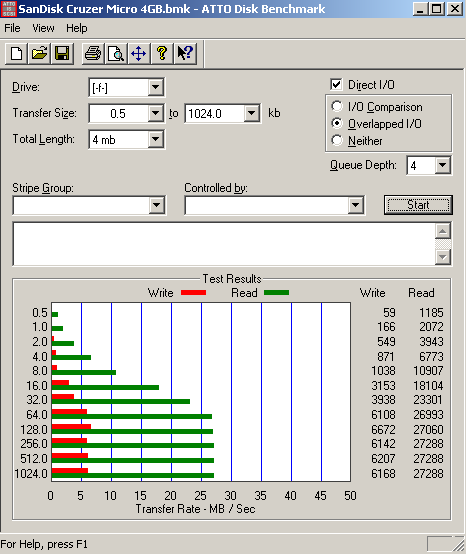Open Print Preview magnifier icon

pyautogui.click(x=116, y=54)
